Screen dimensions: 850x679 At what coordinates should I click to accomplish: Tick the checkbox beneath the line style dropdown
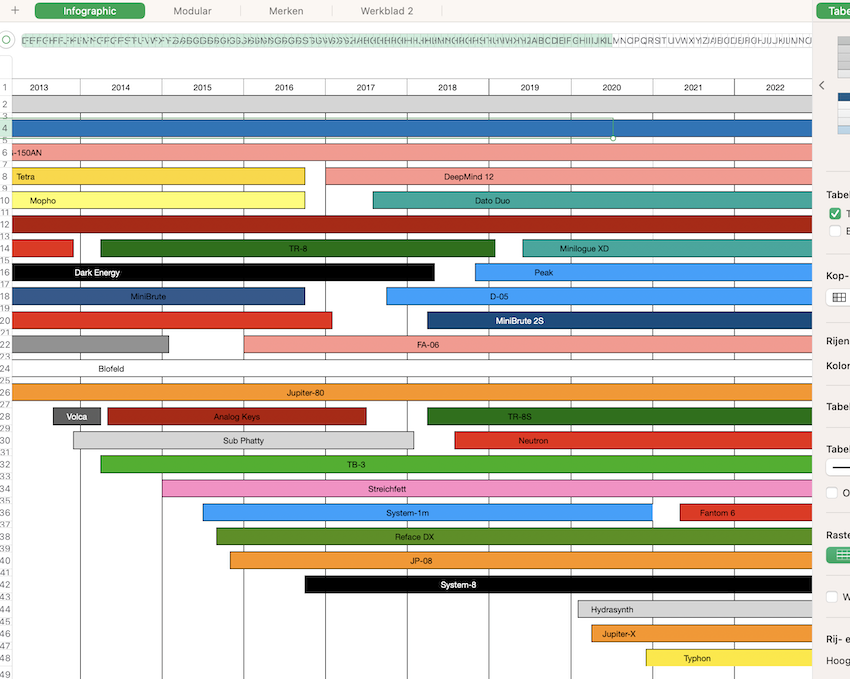832,493
